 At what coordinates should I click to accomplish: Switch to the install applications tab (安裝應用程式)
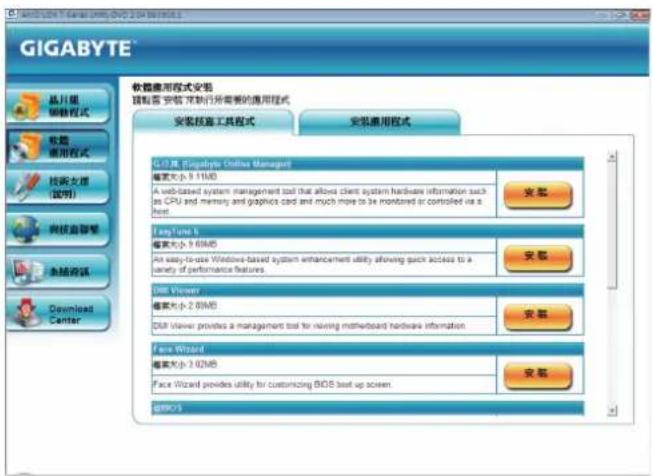380,122
